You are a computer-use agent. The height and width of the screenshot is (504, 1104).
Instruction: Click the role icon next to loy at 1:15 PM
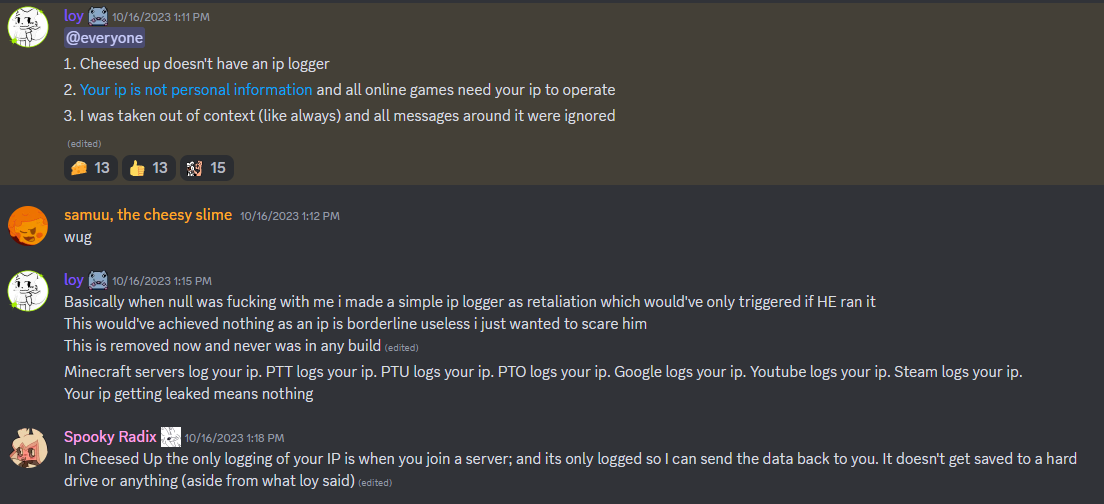98,280
